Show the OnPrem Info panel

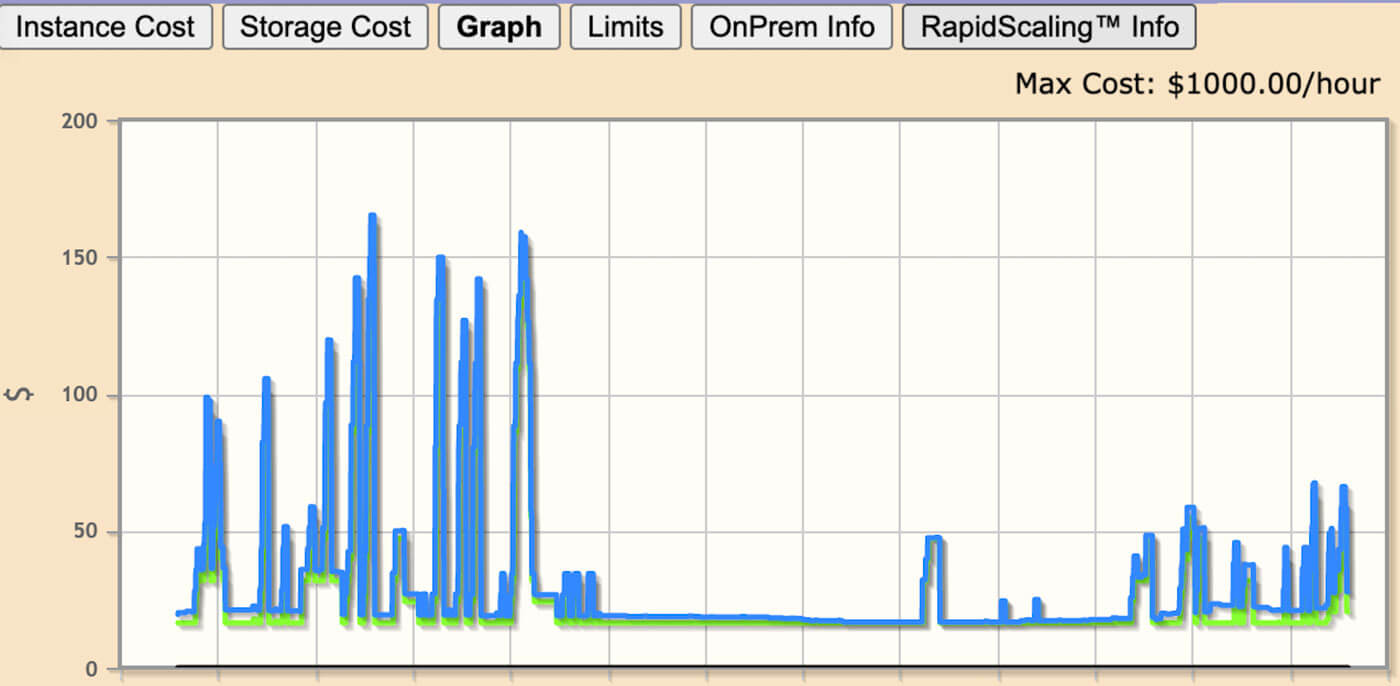click(791, 27)
